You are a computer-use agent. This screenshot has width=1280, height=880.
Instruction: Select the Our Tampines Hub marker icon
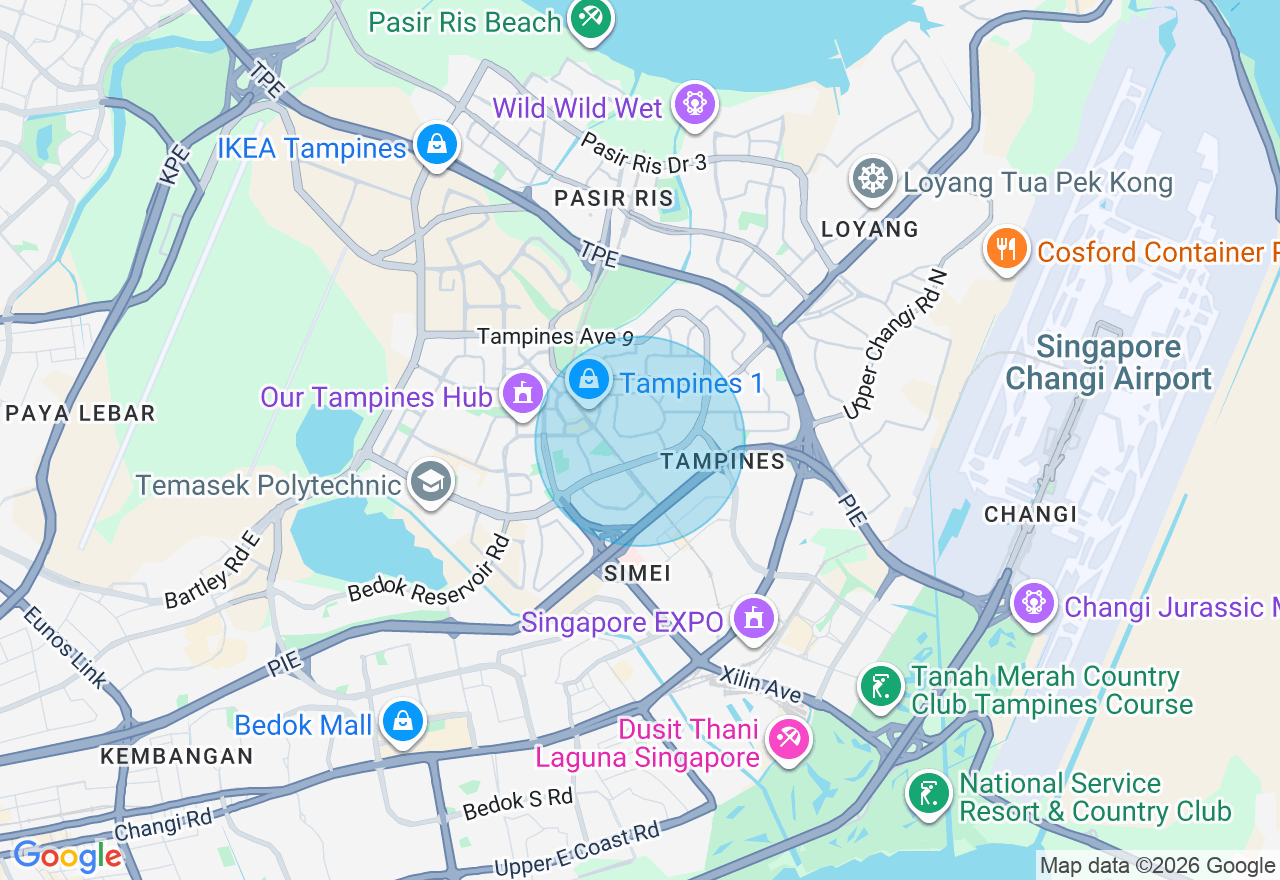coord(522,394)
